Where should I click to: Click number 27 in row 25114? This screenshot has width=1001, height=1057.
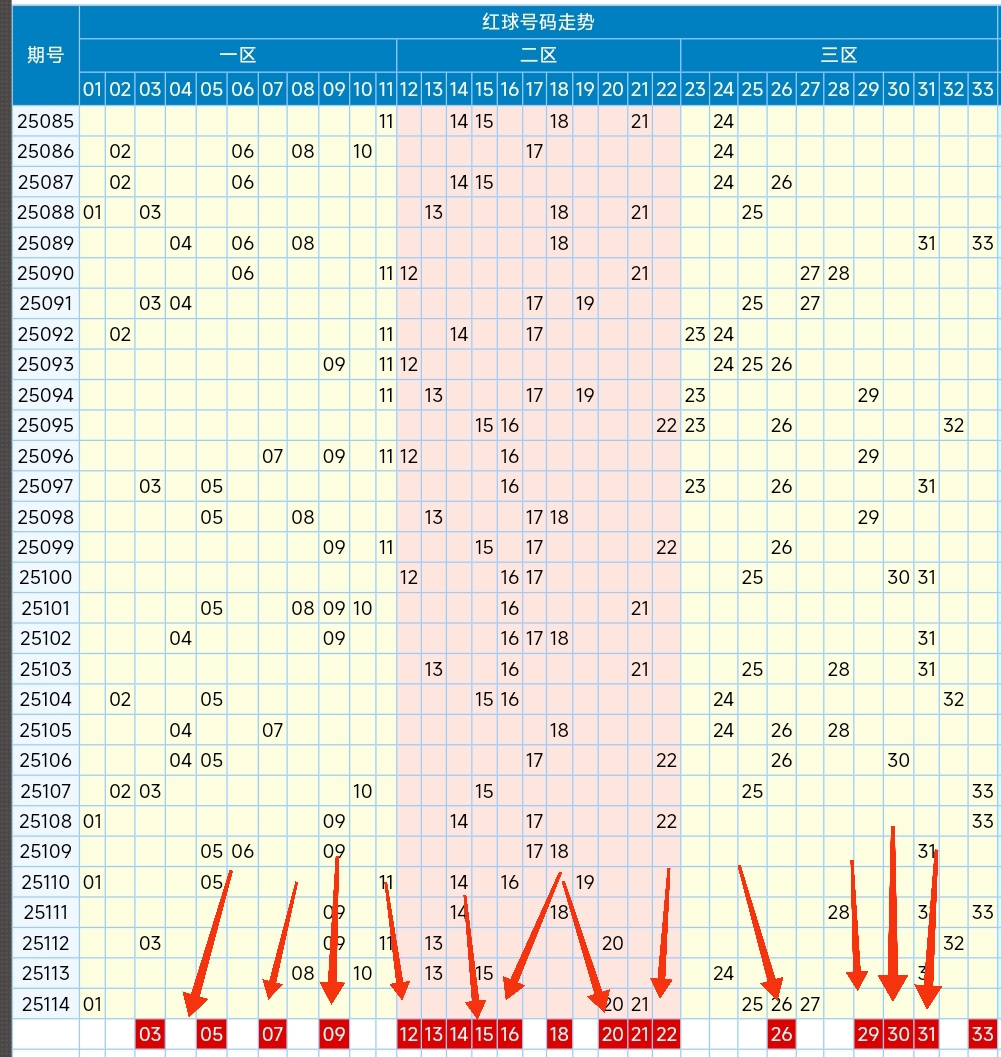point(810,1004)
